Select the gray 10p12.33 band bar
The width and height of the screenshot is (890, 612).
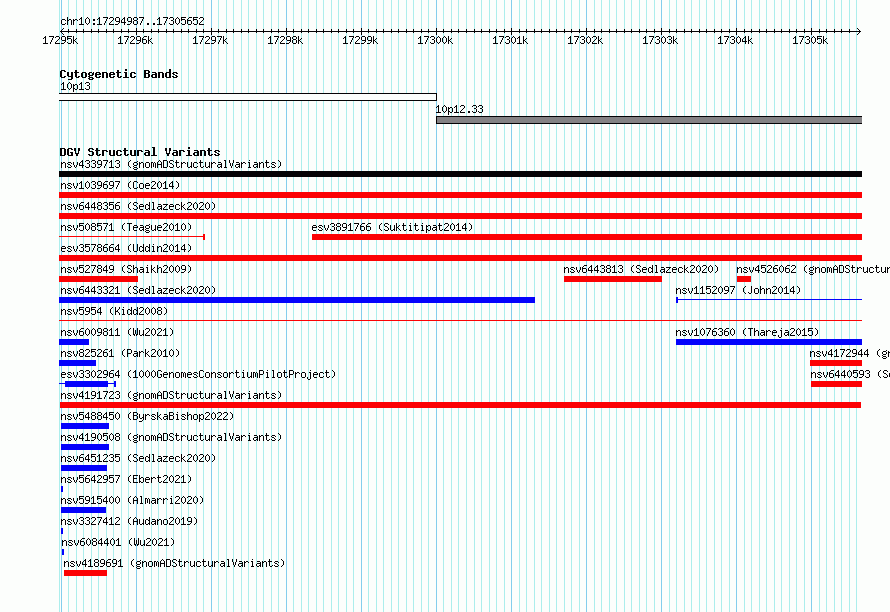pos(649,120)
